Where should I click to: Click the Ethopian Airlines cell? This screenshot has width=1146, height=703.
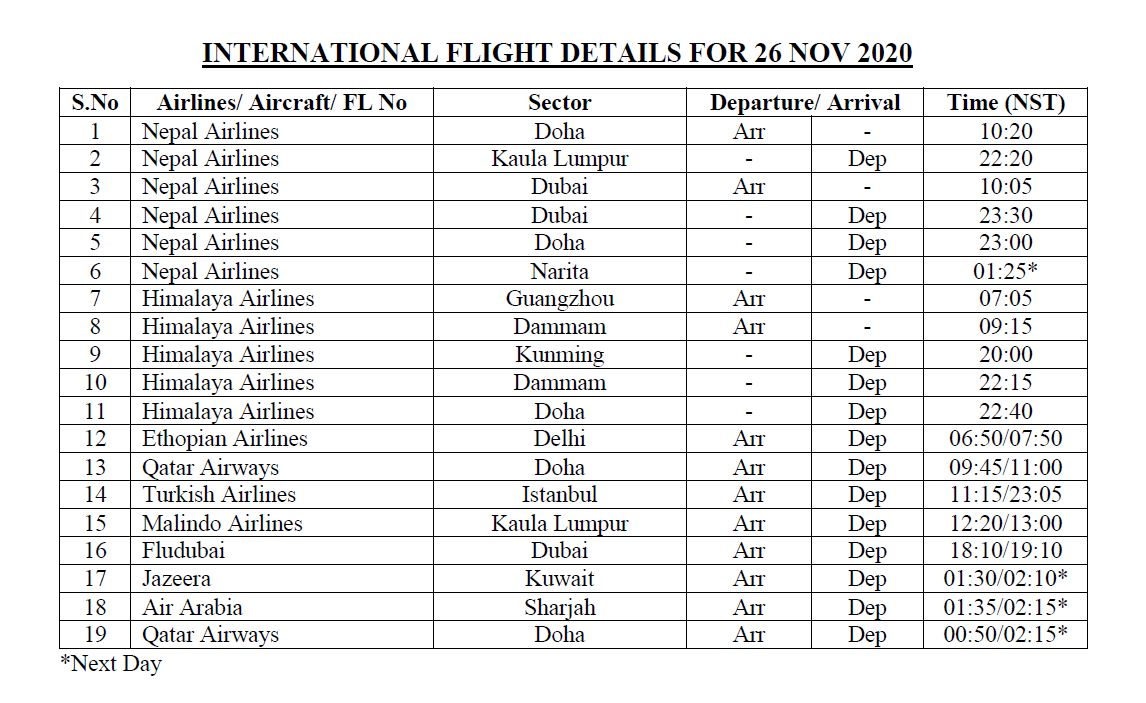[x=224, y=438]
